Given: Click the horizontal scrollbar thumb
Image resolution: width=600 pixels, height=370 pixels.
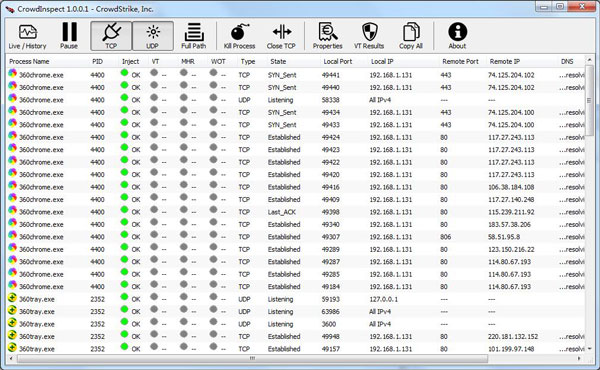Looking at the screenshot, I should coord(253,359).
